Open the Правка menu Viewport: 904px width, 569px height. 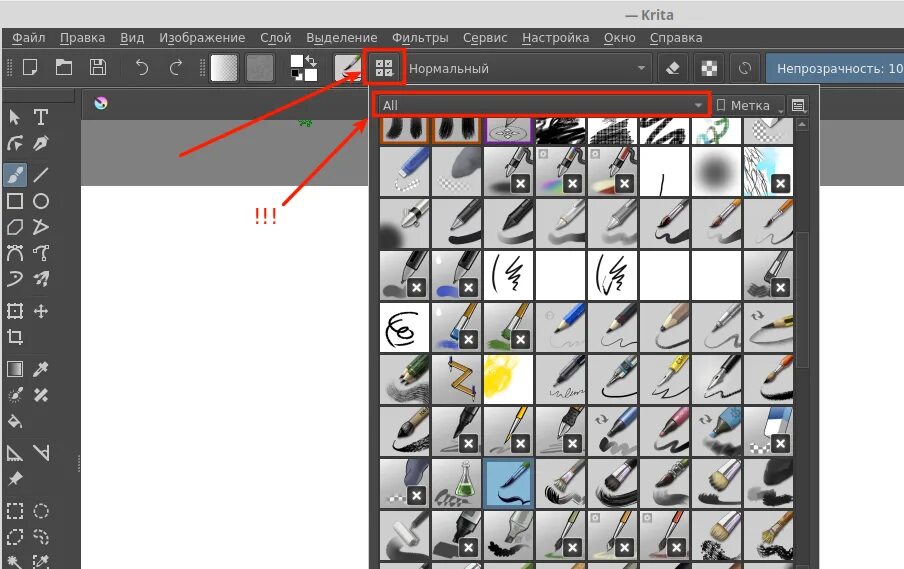[x=82, y=38]
